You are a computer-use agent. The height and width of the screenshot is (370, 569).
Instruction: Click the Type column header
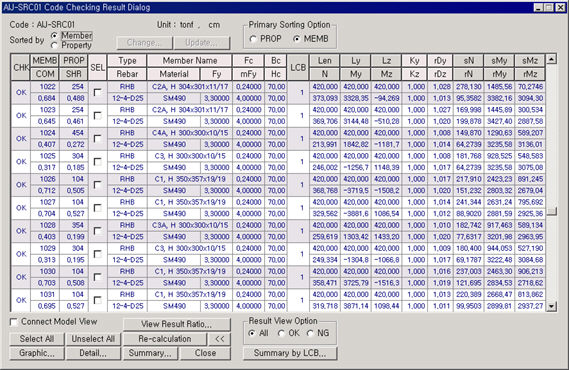127,61
